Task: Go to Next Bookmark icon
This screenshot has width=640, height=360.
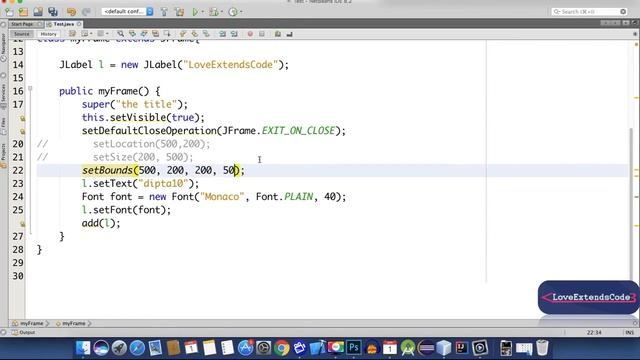Action: pyautogui.click(x=195, y=34)
